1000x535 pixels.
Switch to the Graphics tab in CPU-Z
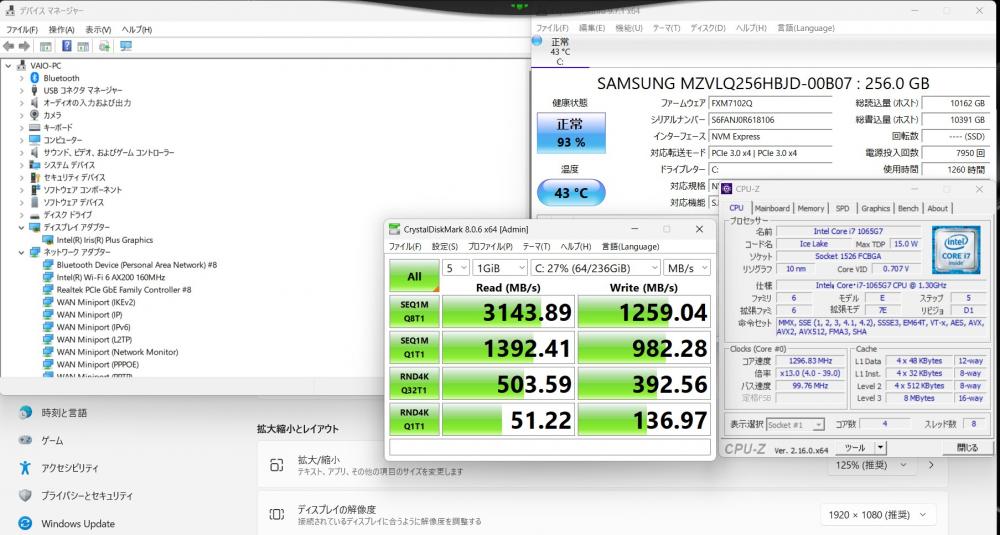(875, 209)
